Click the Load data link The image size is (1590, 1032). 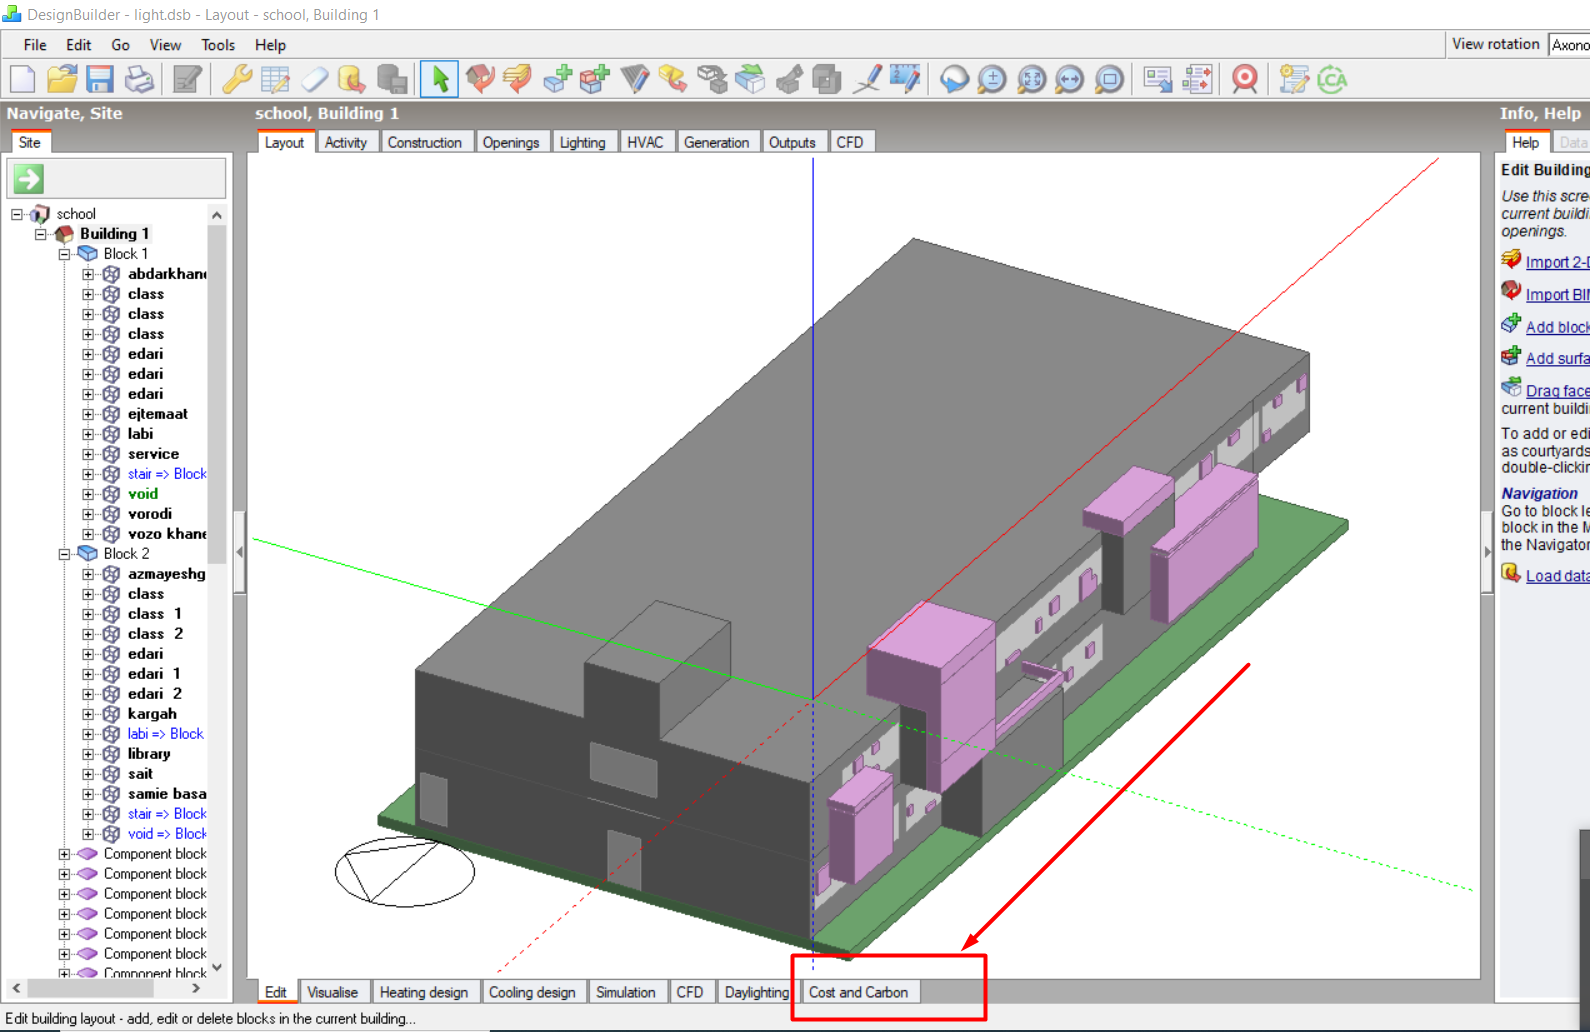click(1557, 576)
